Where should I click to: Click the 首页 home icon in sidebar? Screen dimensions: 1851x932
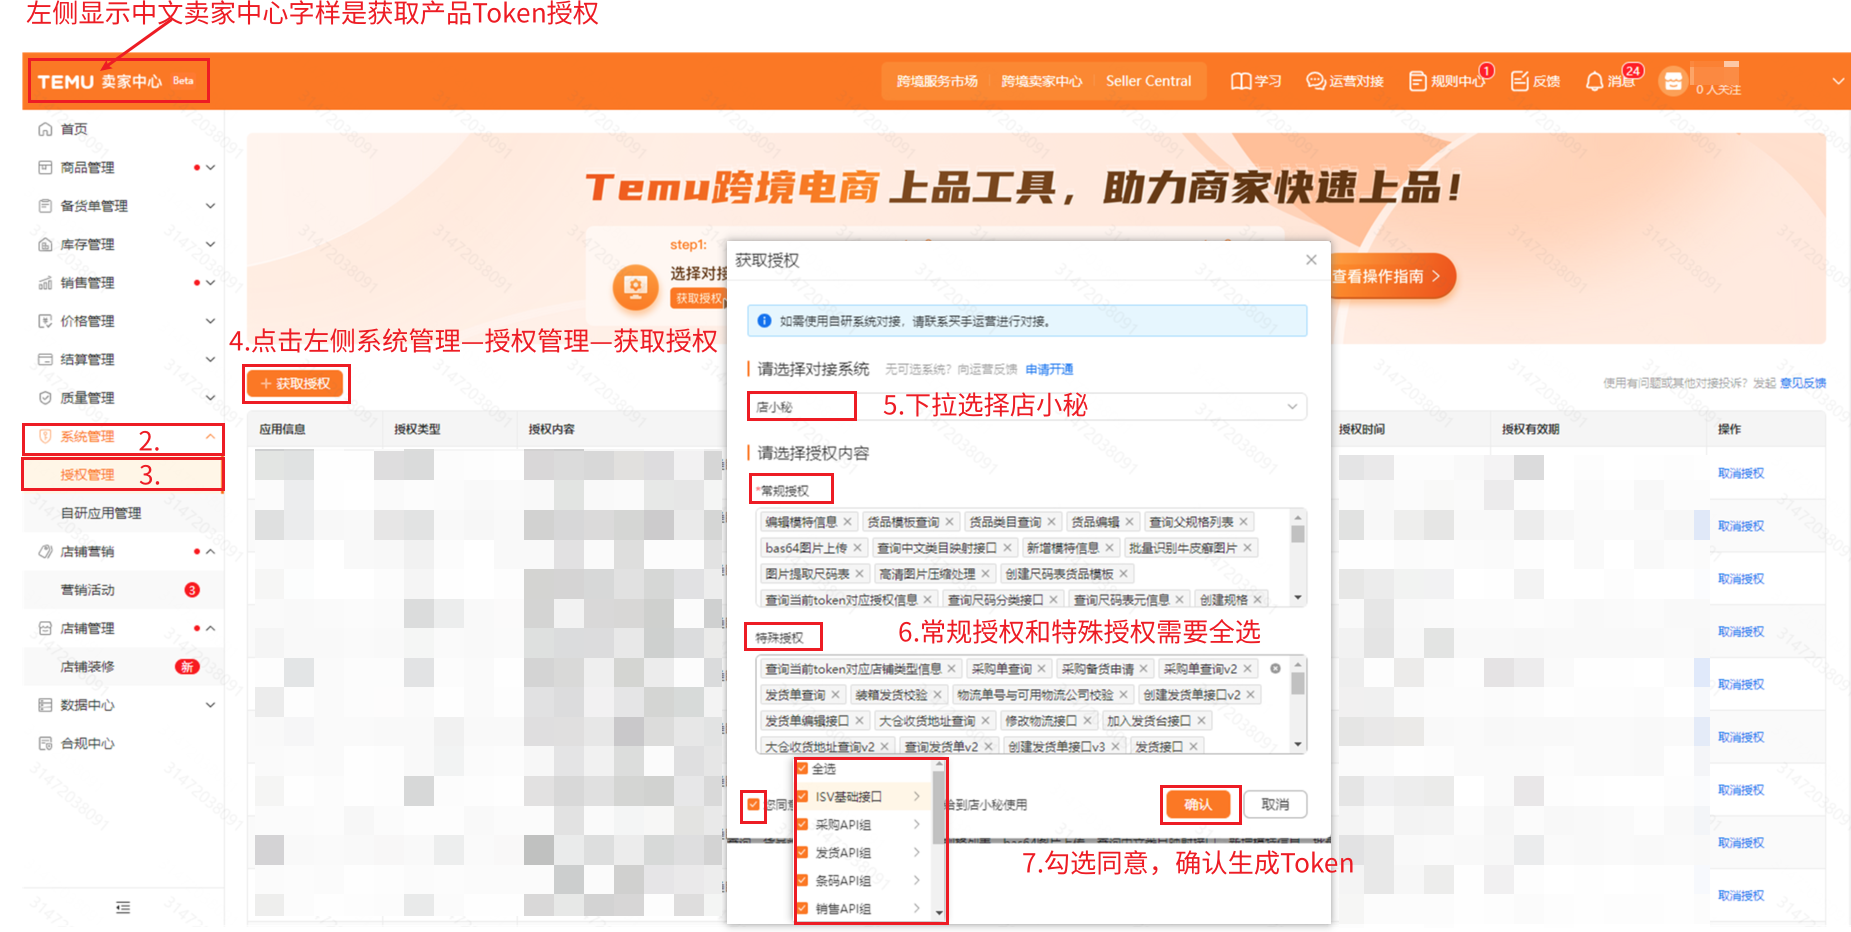[45, 129]
